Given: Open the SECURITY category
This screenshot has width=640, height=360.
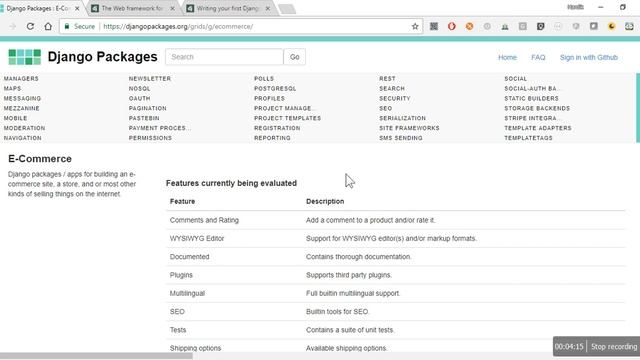Looking at the screenshot, I should pyautogui.click(x=395, y=99).
